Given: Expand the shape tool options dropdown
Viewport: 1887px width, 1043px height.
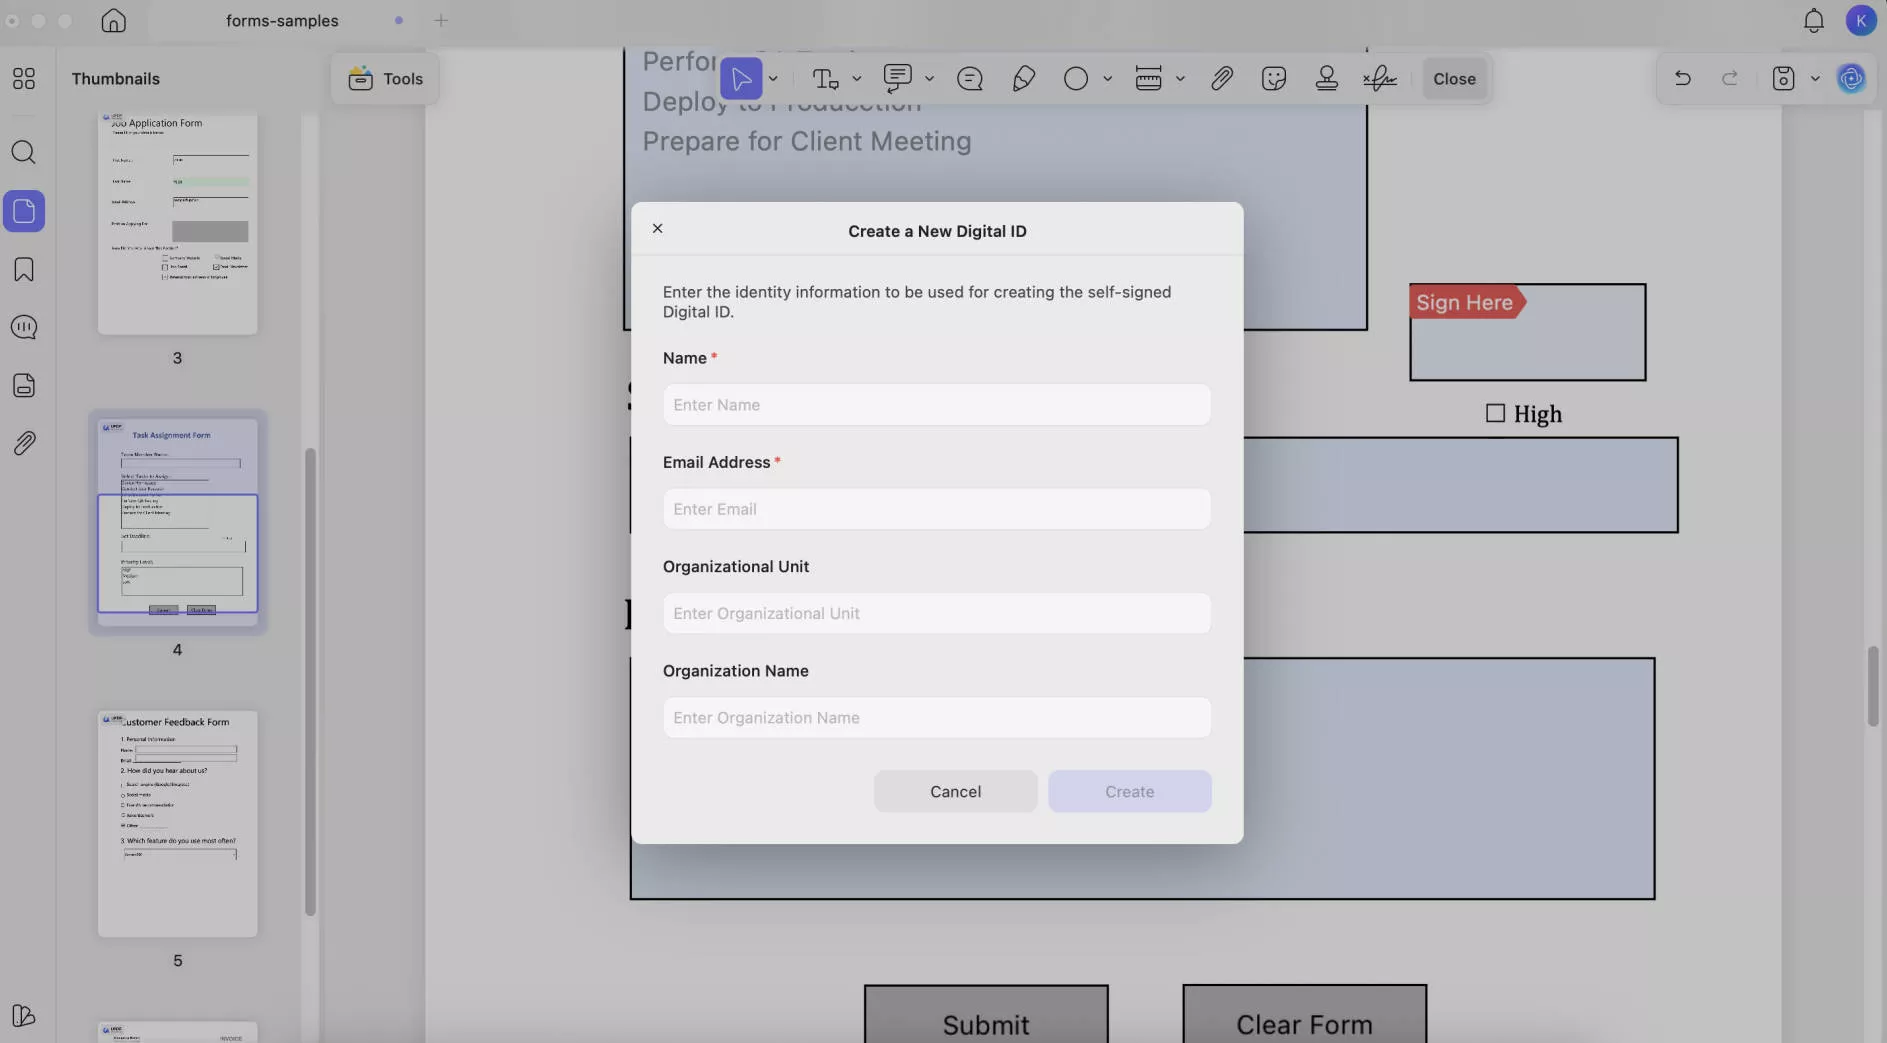Looking at the screenshot, I should 1107,78.
